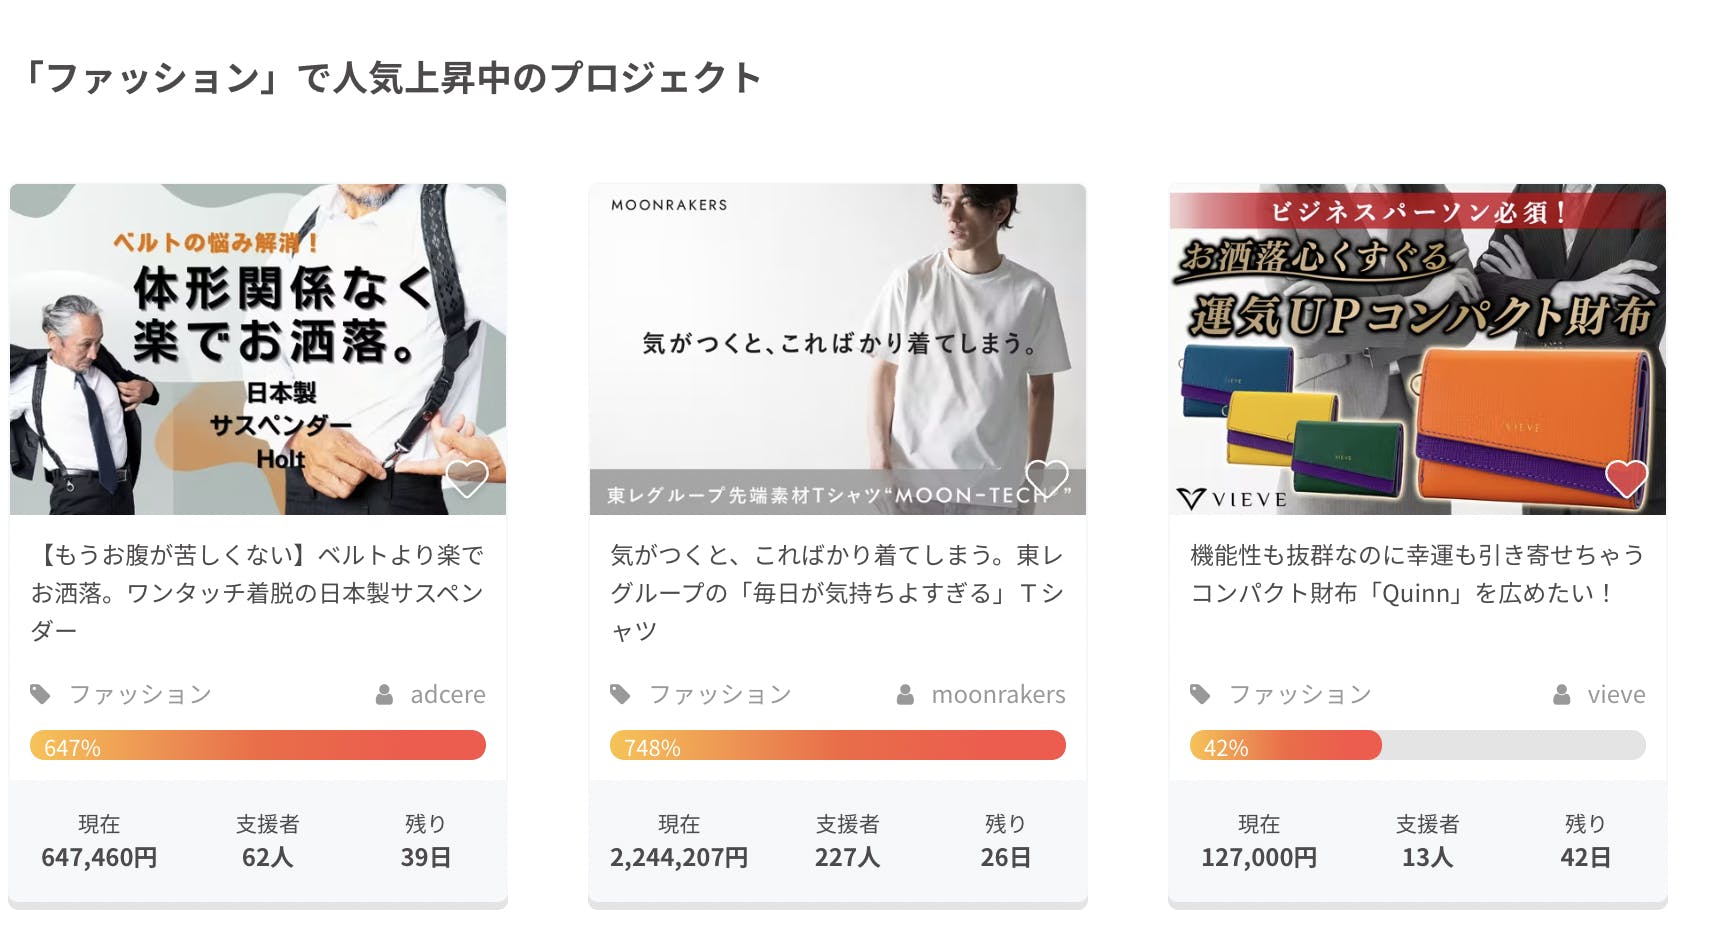Open the adcere creator profile link
The height and width of the screenshot is (952, 1722).
(447, 694)
